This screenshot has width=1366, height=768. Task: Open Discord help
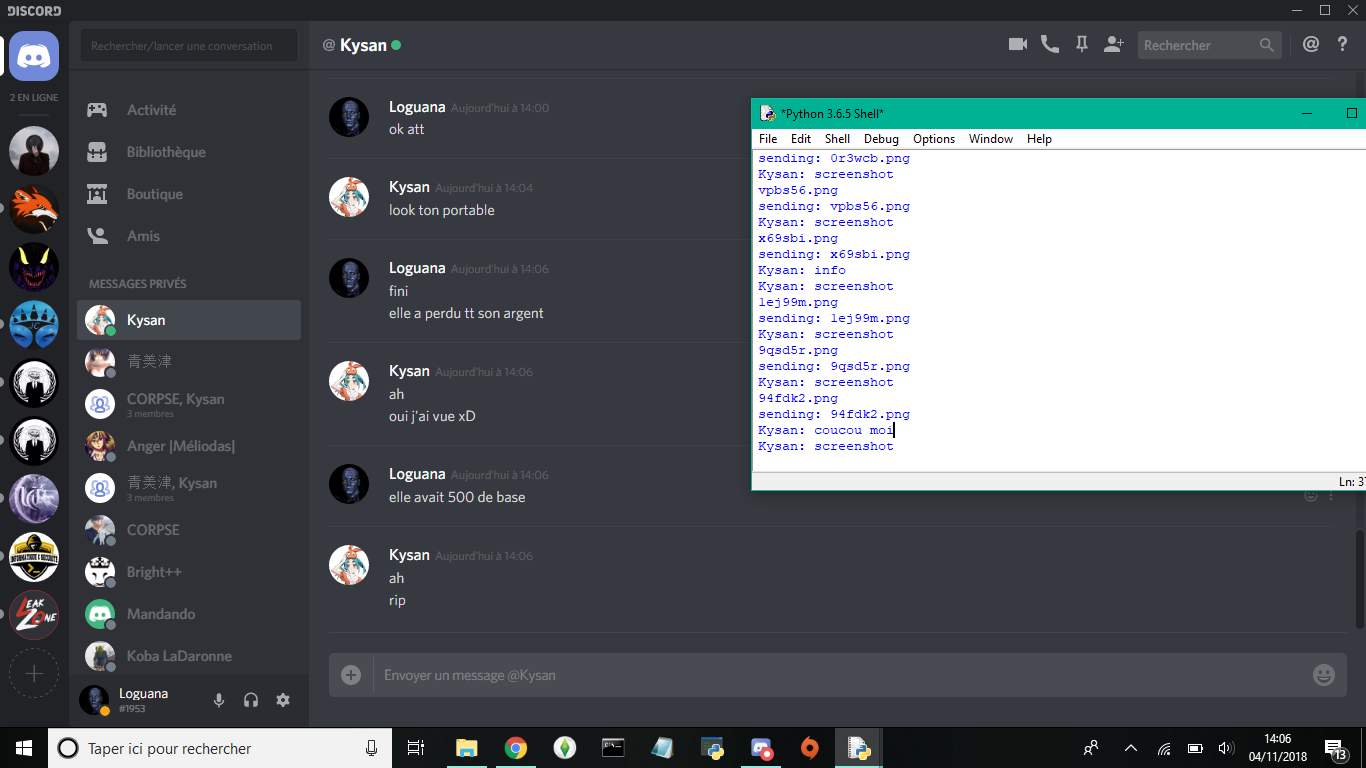click(1343, 45)
